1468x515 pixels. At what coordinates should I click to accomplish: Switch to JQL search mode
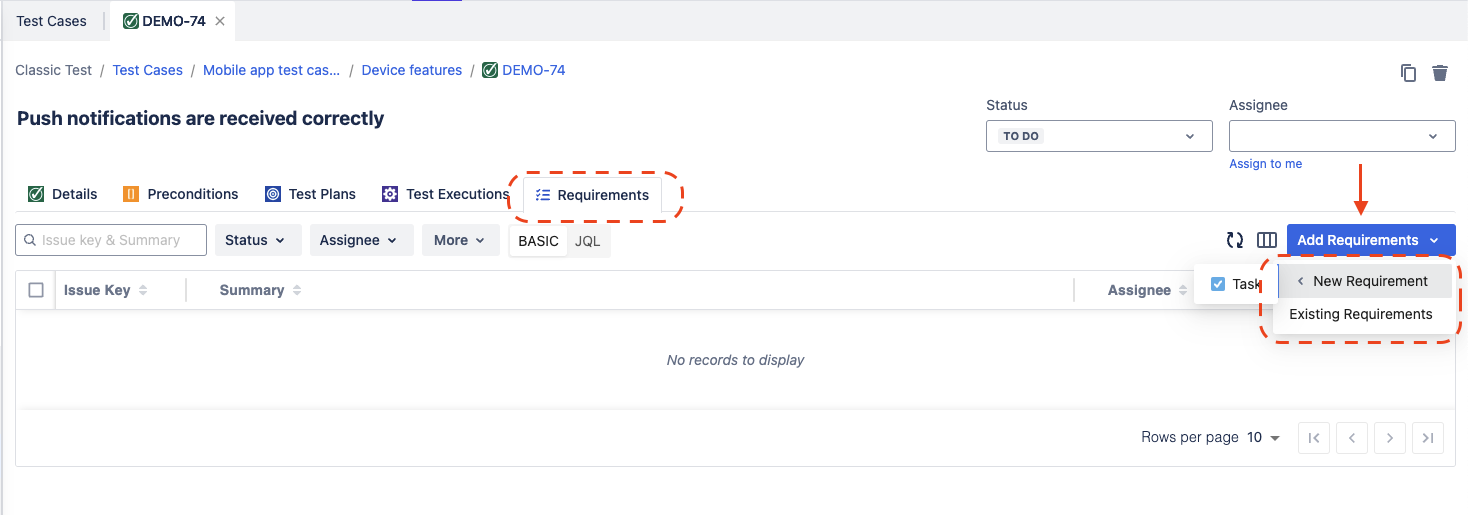[x=588, y=241]
